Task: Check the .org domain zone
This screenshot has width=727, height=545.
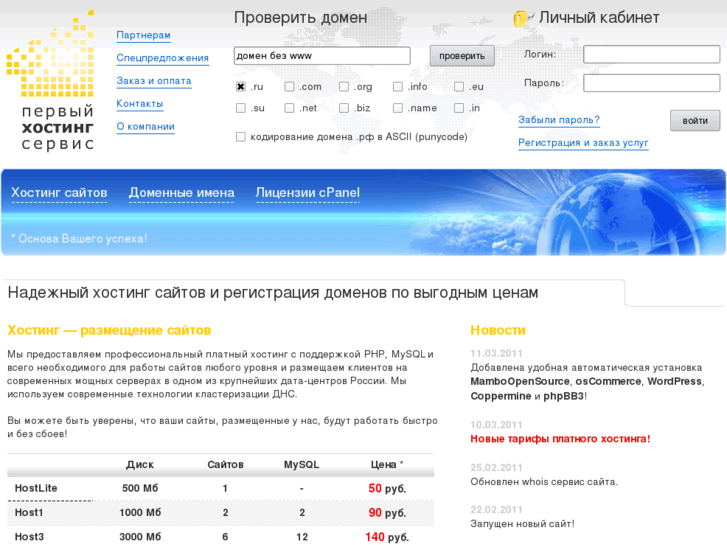Action: pyautogui.click(x=344, y=87)
